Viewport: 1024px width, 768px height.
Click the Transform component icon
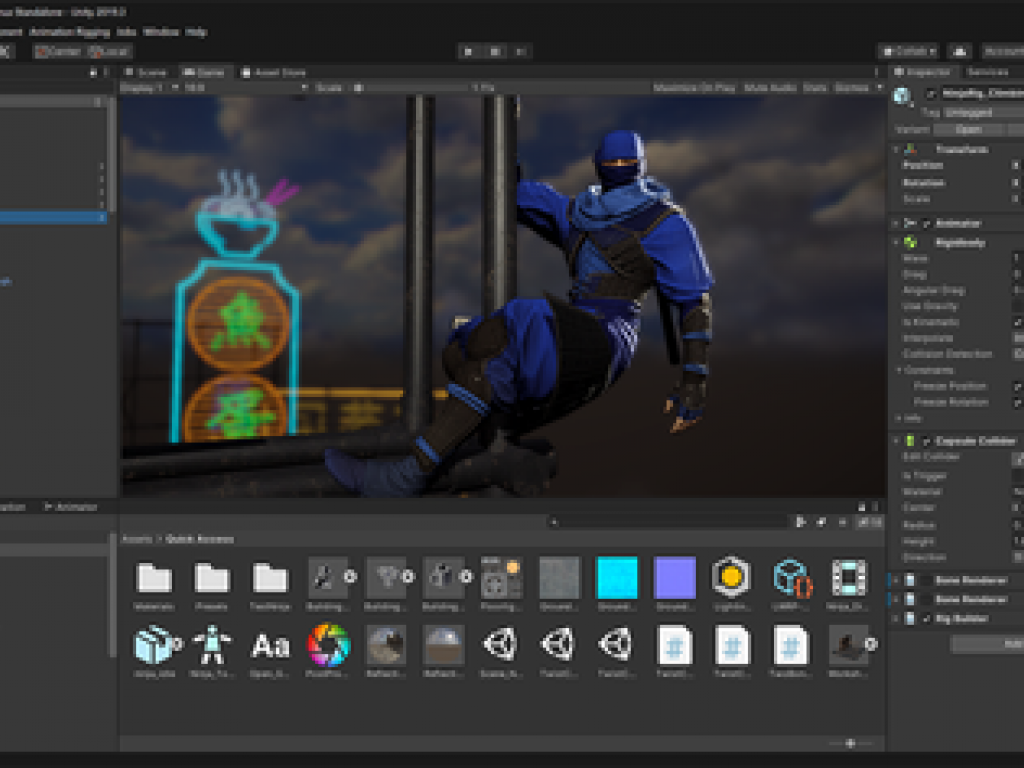tap(910, 150)
